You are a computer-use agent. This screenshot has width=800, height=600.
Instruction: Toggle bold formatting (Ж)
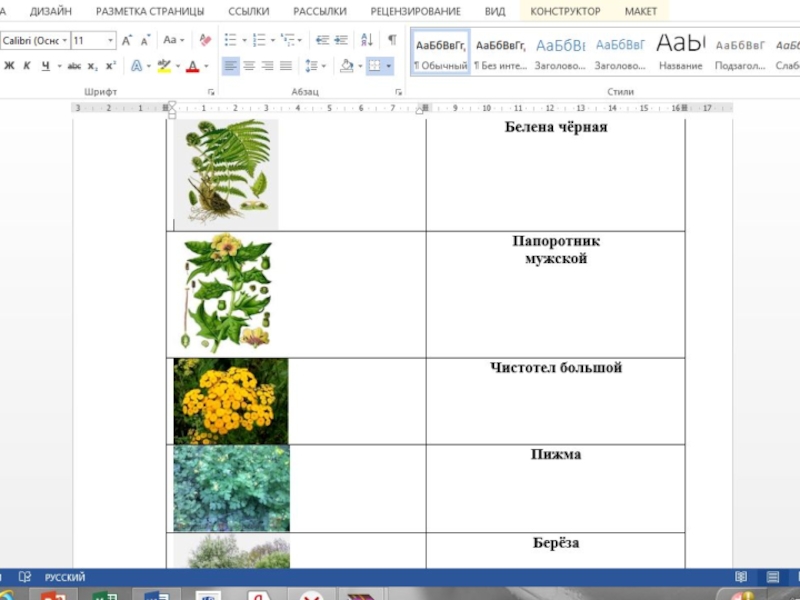pos(9,66)
